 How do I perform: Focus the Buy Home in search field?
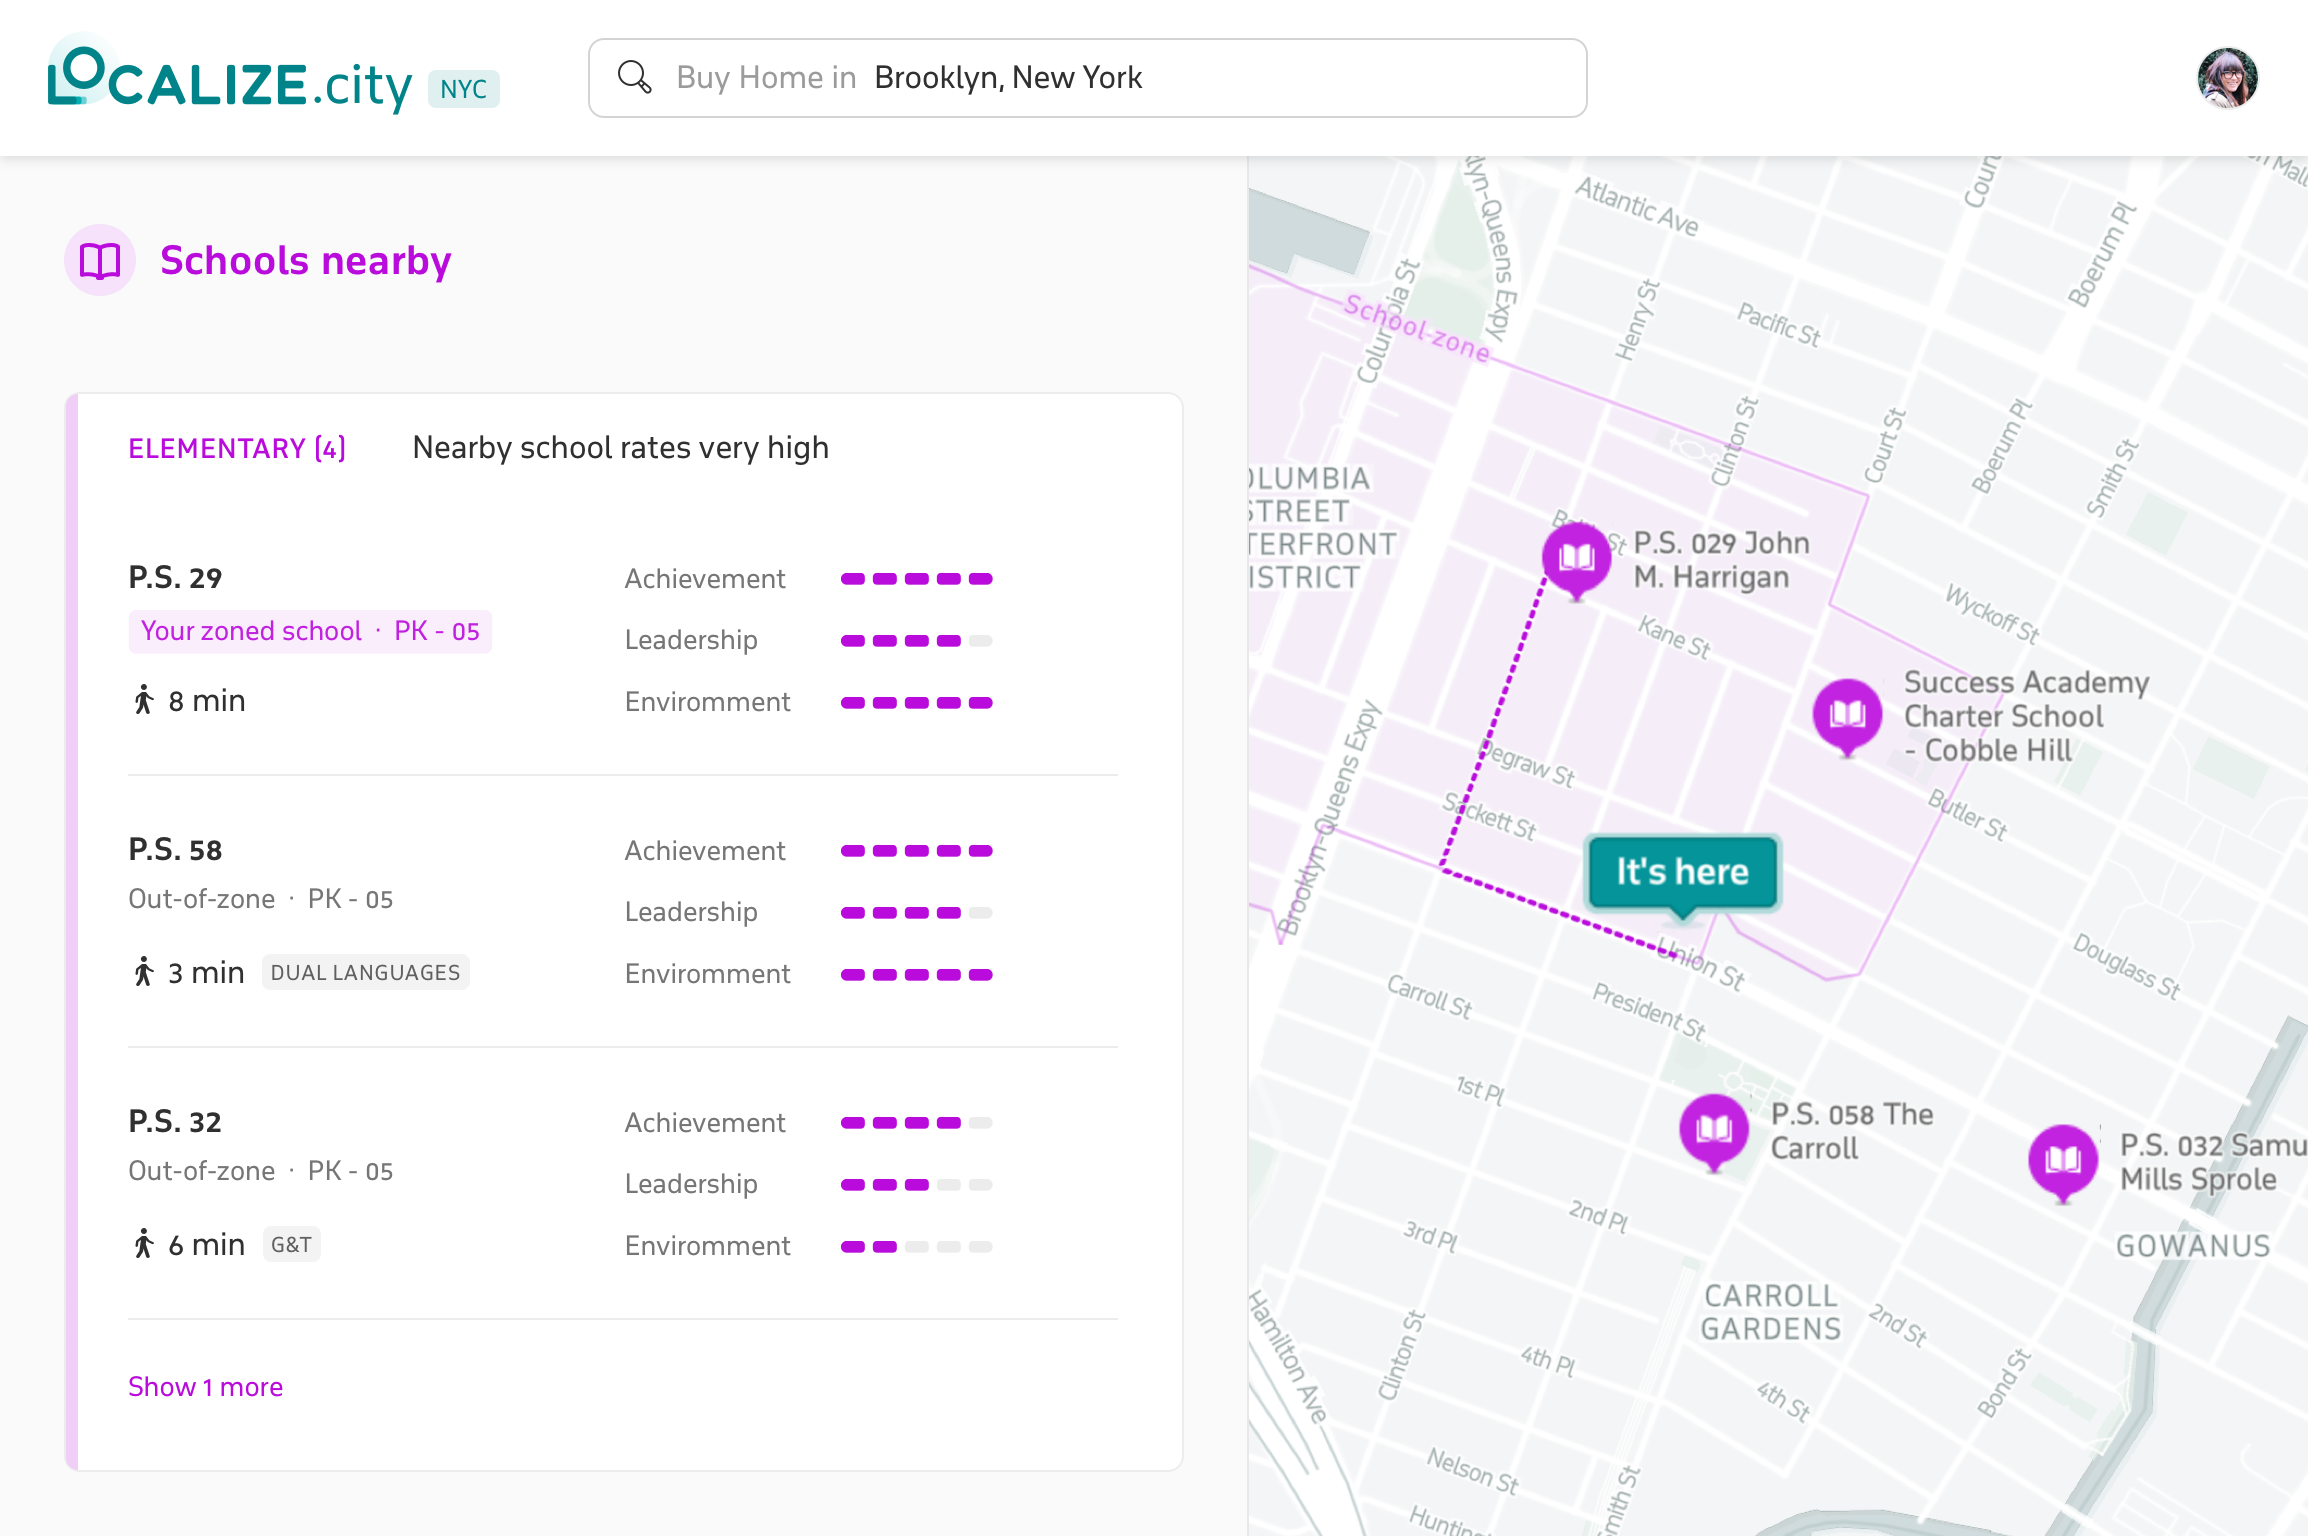click(1087, 78)
